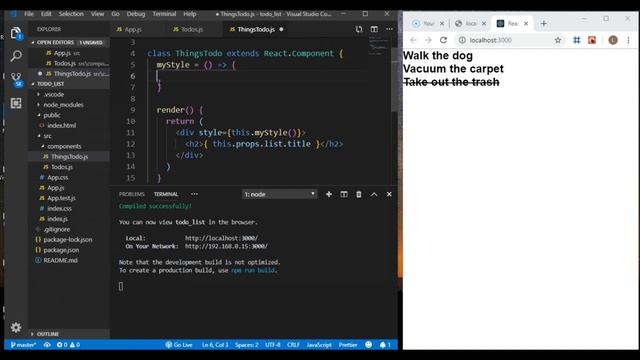
Task: Open the terminal selector dropdown '1: node'
Action: pyautogui.click(x=280, y=194)
